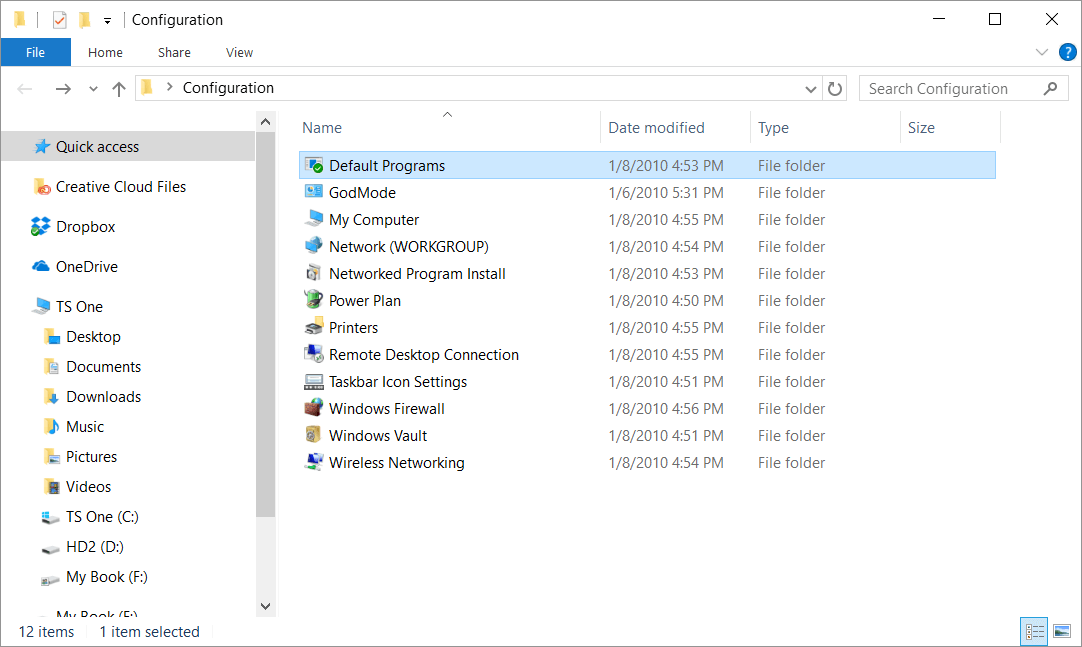The width and height of the screenshot is (1082, 647).
Task: Click the GodMode control panel icon
Action: [313, 192]
